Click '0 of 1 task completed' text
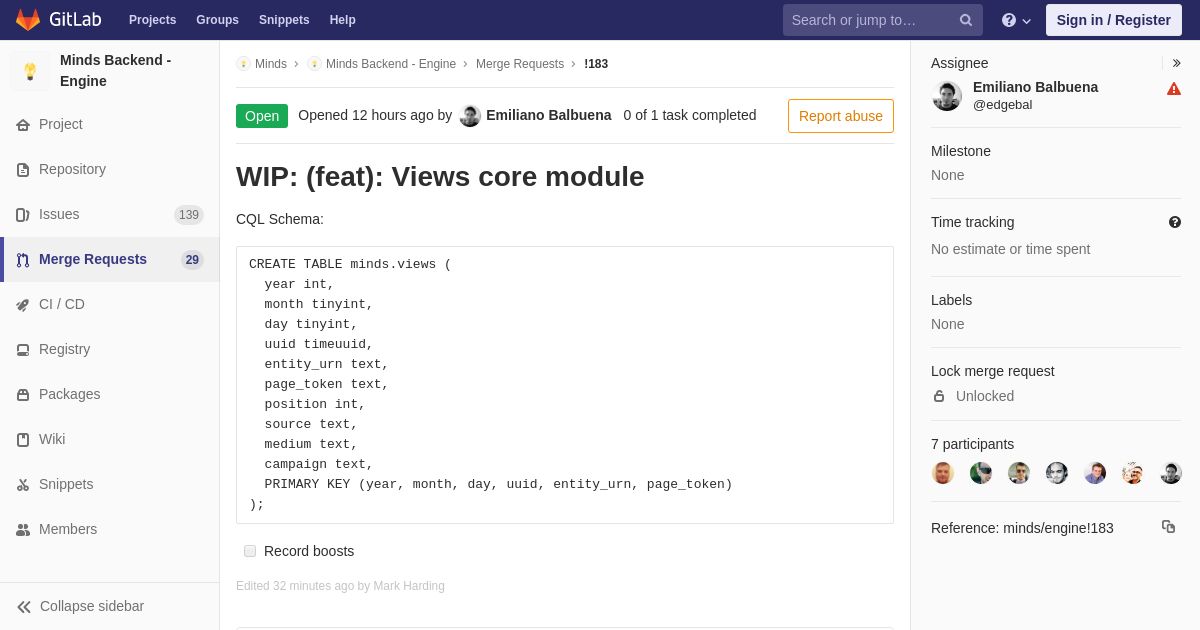1200x630 pixels. click(690, 115)
